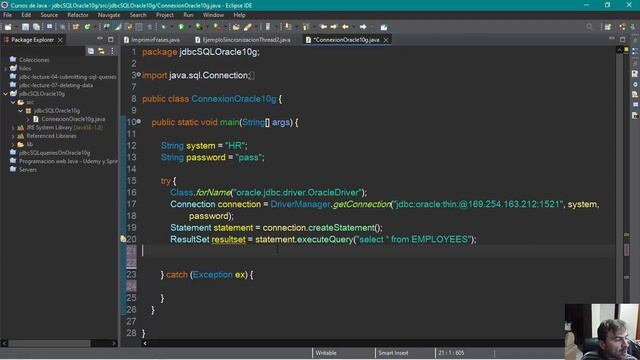Open the dropdown arrow next to Debug button
The height and width of the screenshot is (360, 640).
pyautogui.click(x=172, y=27)
